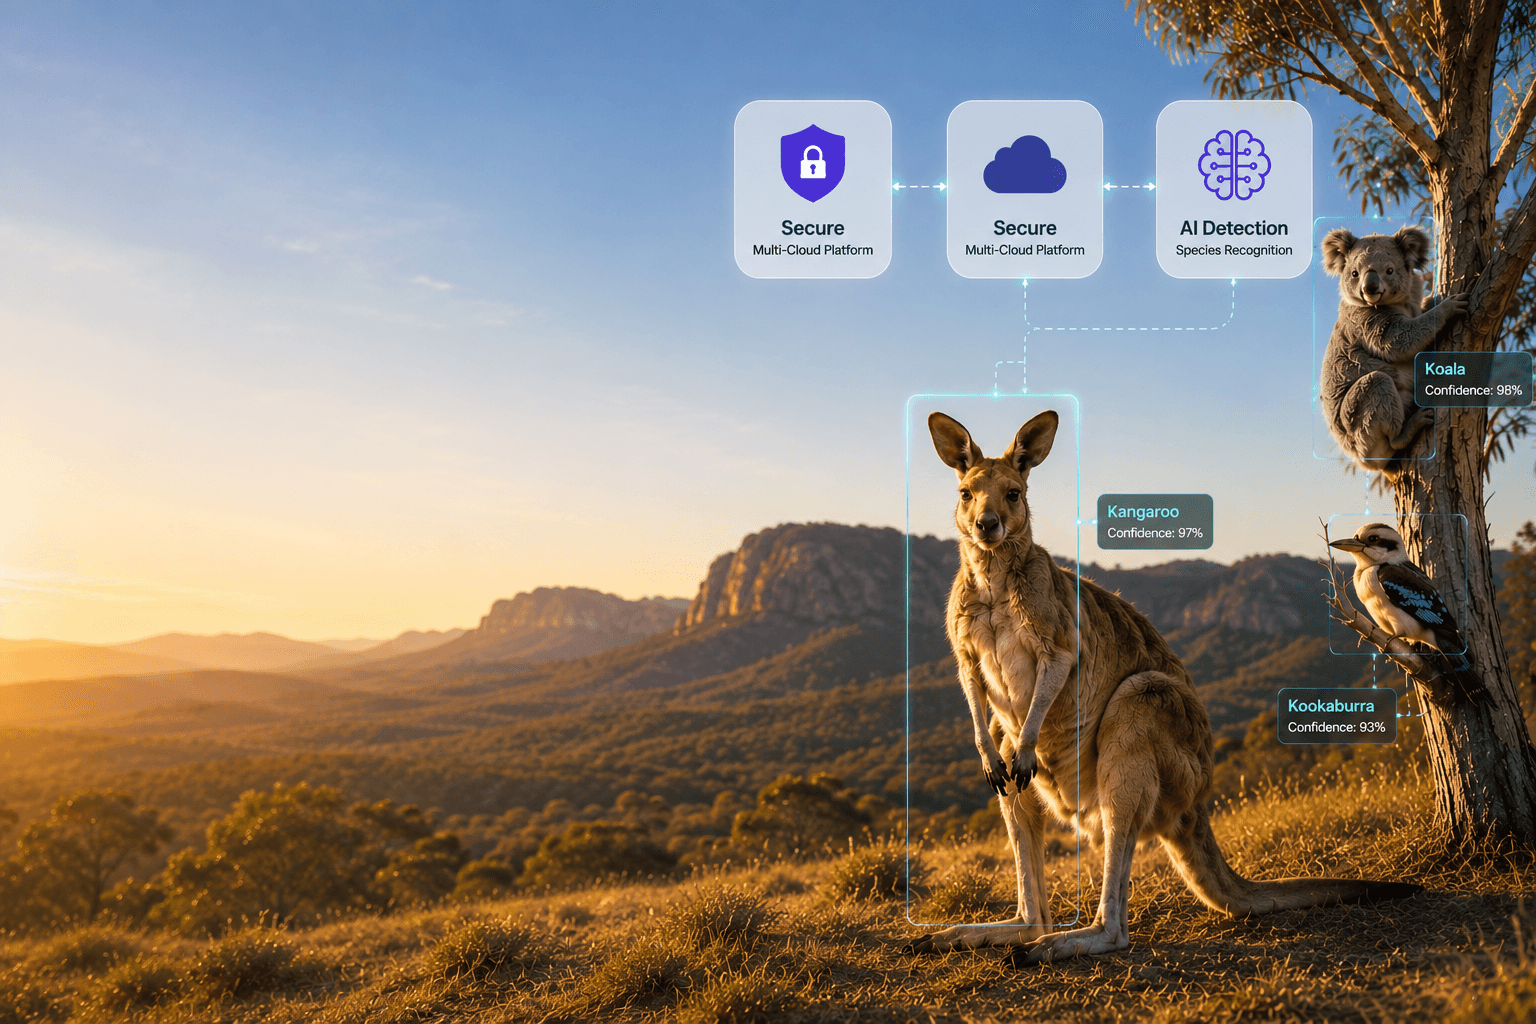Select the Koala detection label
Viewport: 1536px width, 1024px height.
1473,379
